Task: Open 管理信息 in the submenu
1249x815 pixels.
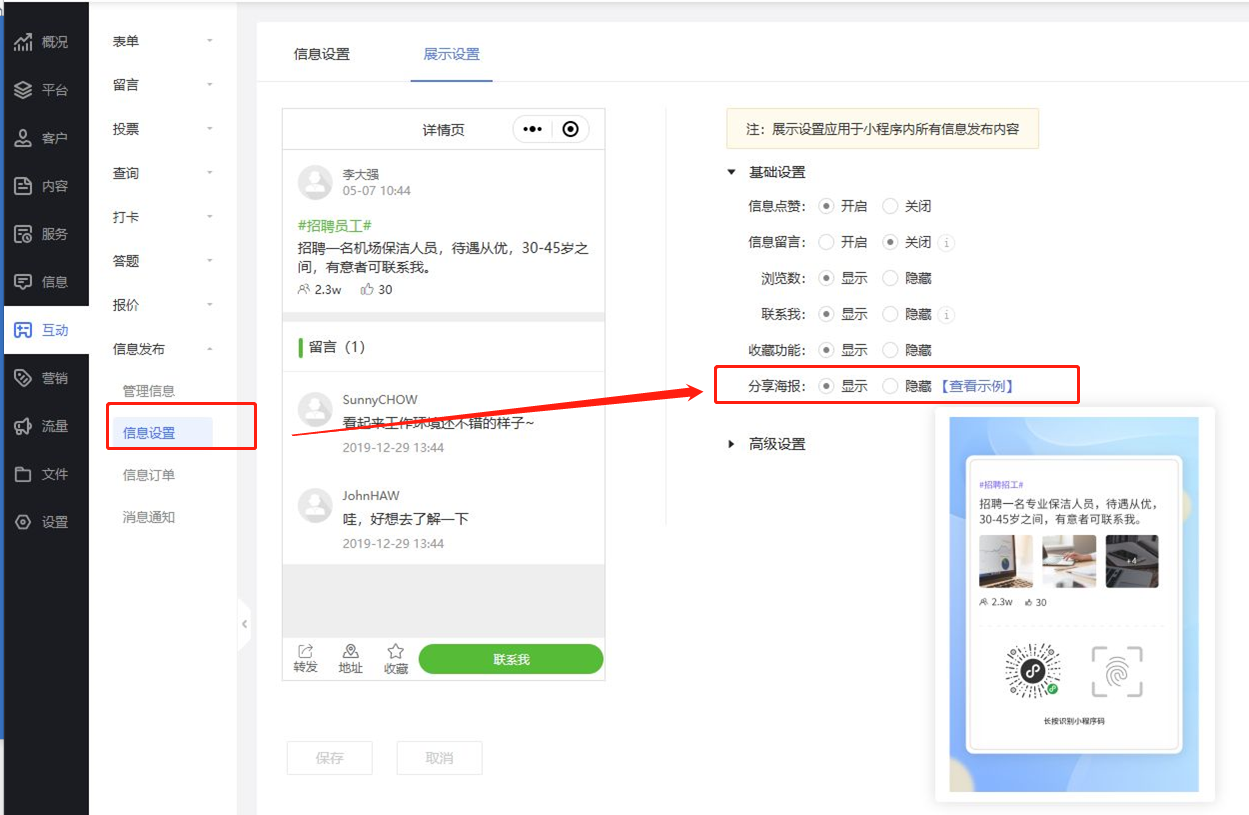Action: click(x=149, y=391)
